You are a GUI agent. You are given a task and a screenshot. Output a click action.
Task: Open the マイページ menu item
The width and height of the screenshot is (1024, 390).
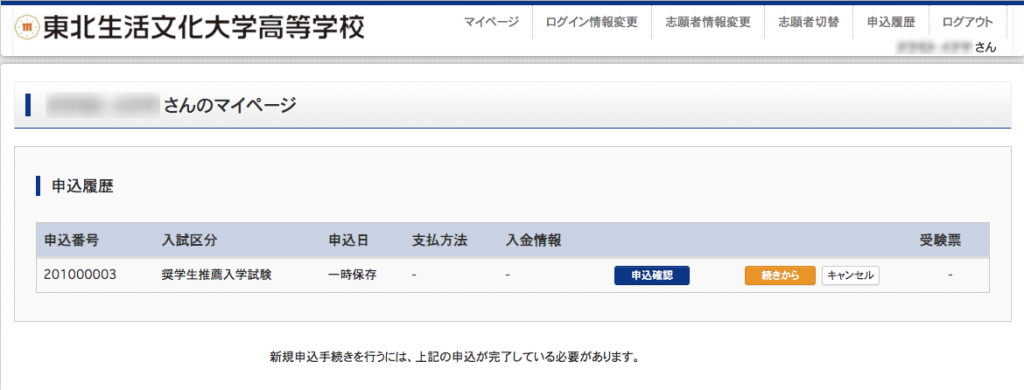pyautogui.click(x=491, y=22)
